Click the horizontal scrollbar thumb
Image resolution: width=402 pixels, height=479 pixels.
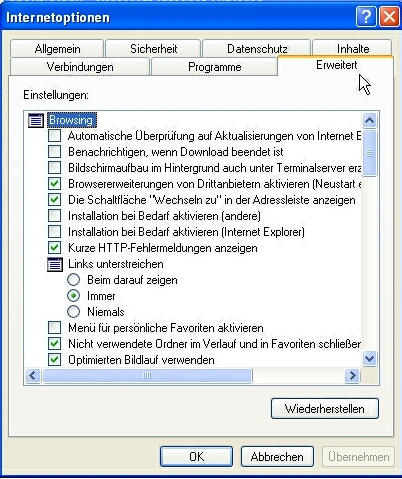[147, 376]
